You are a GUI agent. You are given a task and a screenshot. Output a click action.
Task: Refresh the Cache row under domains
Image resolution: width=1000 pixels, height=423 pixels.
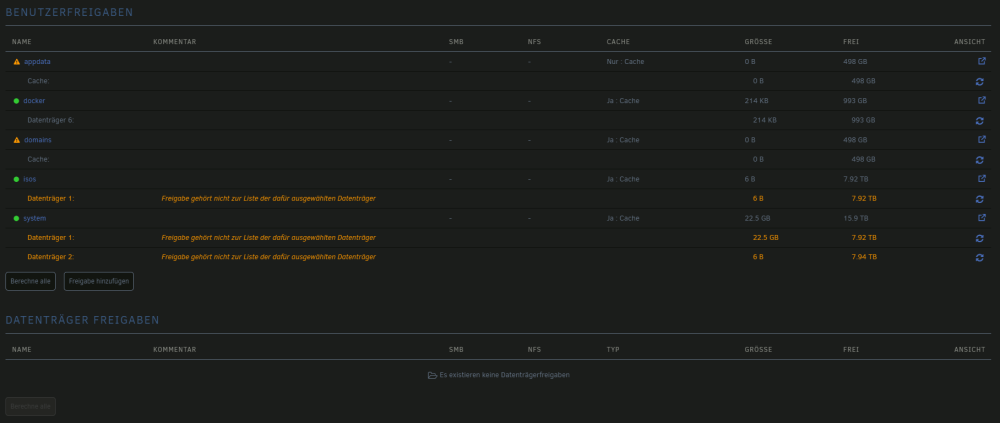[x=980, y=160]
